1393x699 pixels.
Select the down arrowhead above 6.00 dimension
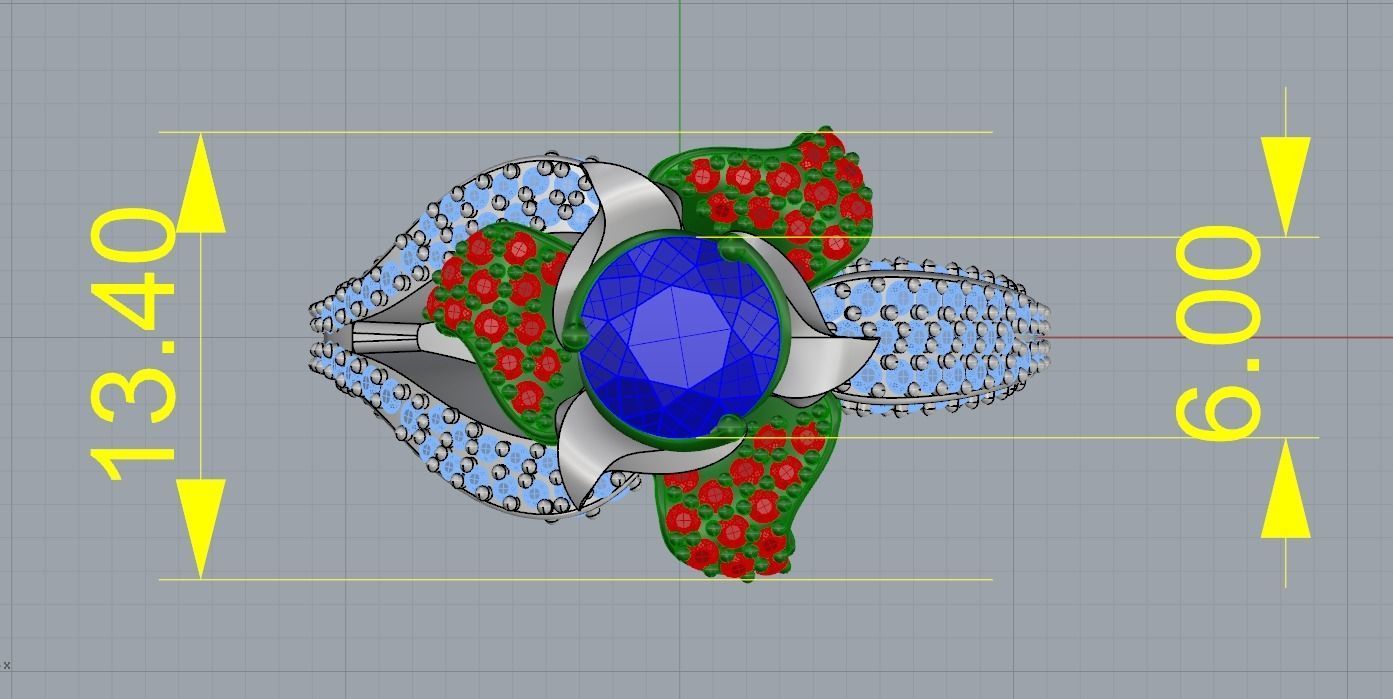coord(1286,187)
